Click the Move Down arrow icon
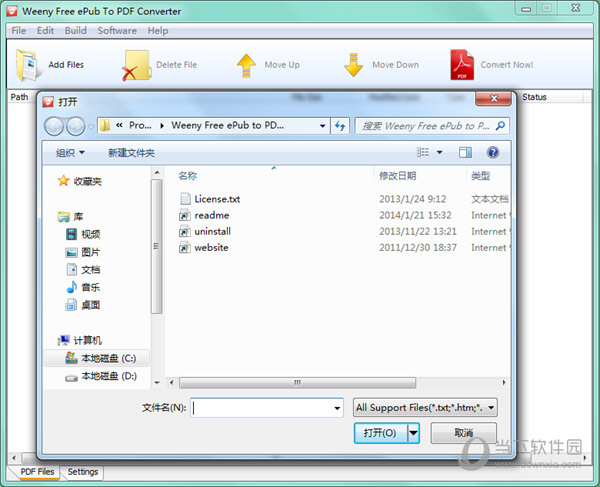This screenshot has height=487, width=600. coord(353,65)
